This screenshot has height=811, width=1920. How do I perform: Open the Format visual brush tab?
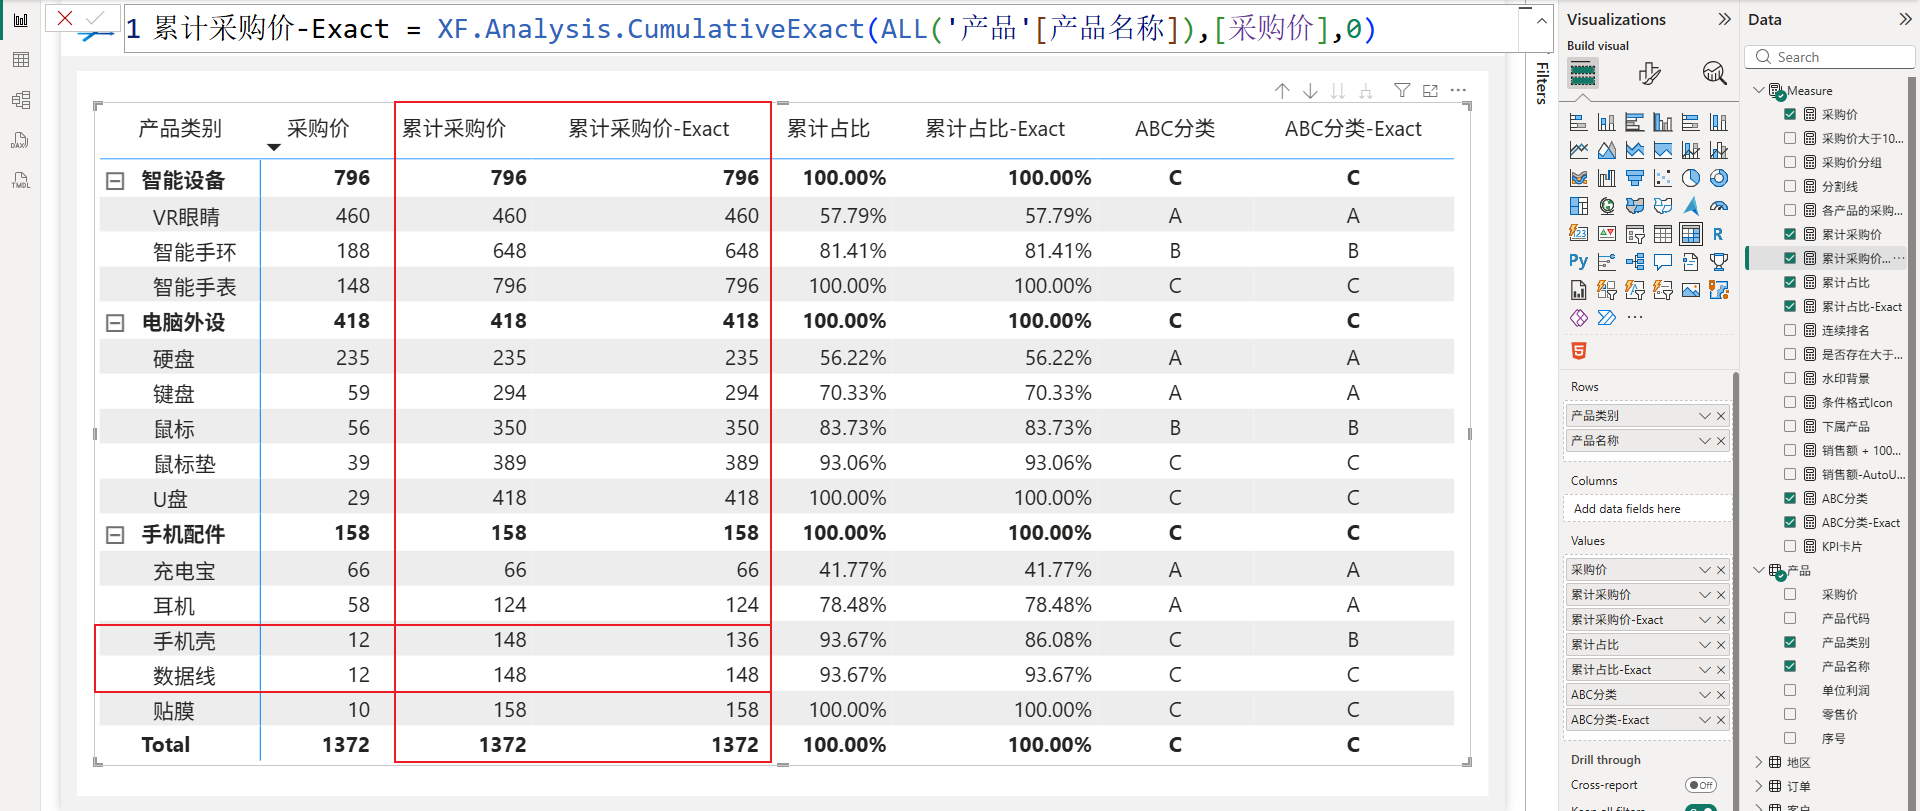pos(1649,73)
